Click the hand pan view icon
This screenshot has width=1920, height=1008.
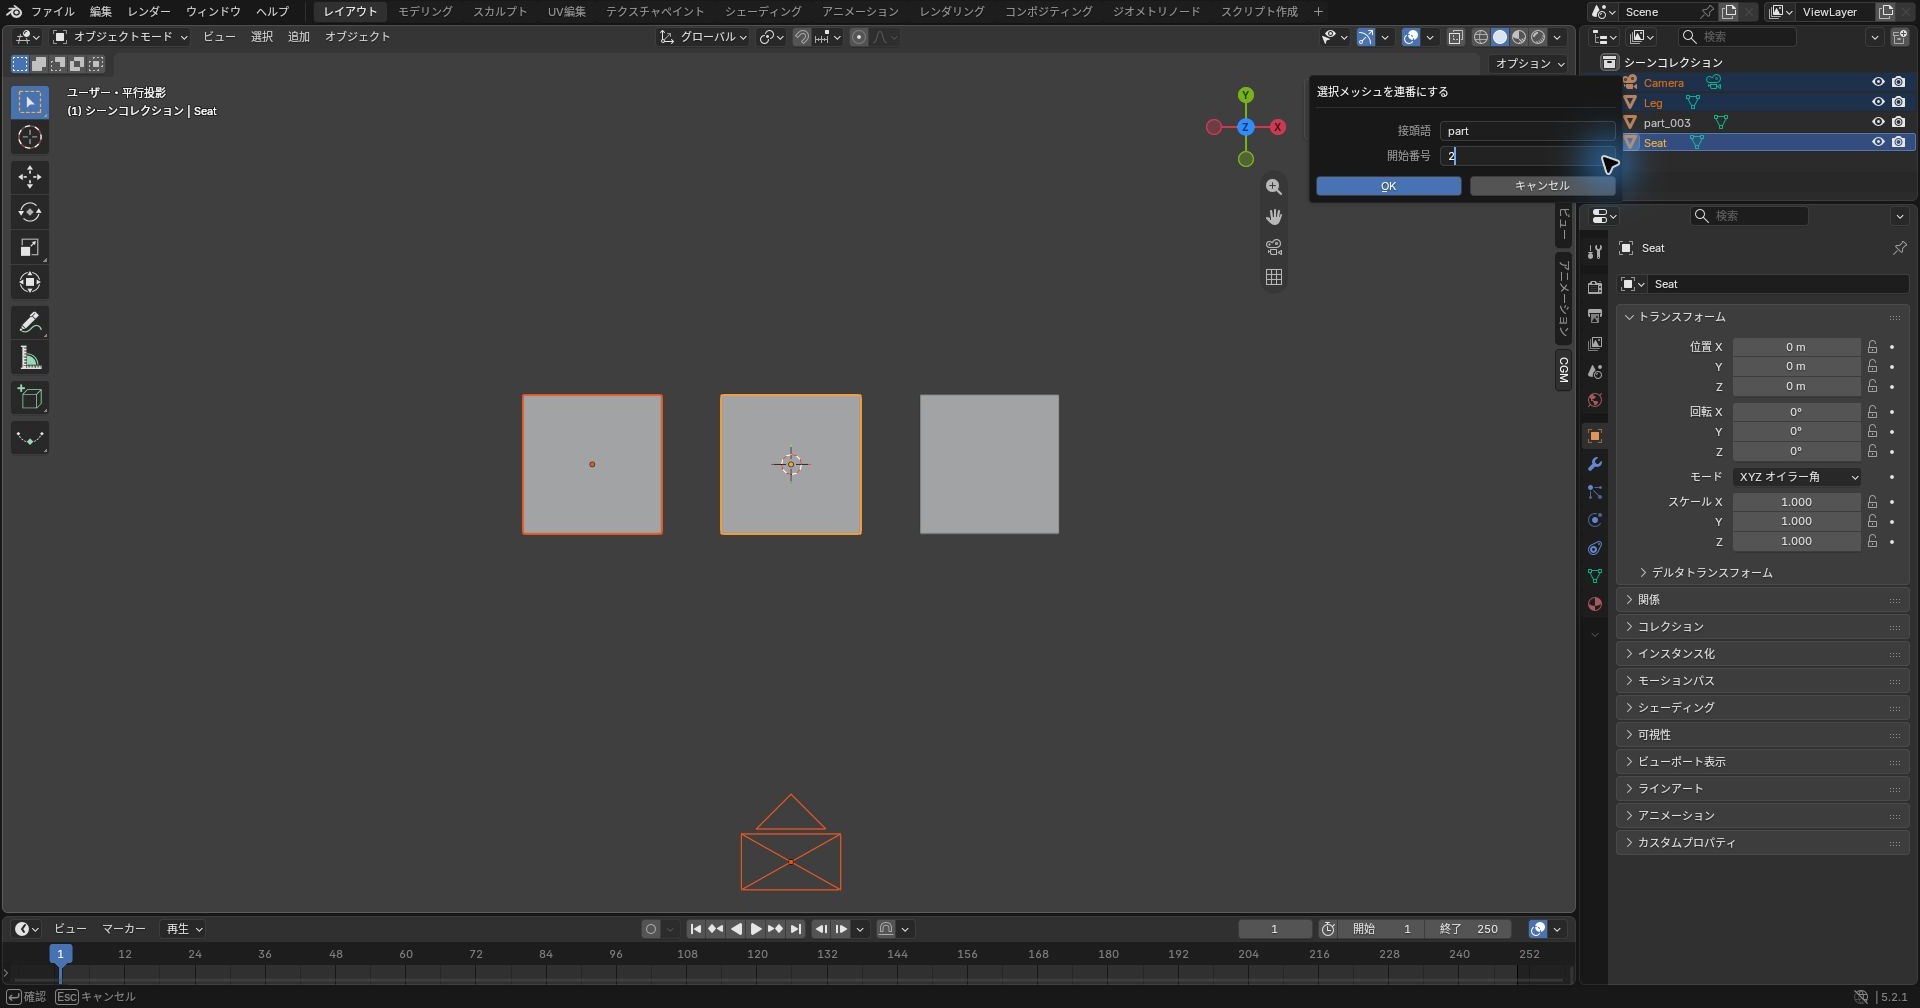tap(1274, 217)
